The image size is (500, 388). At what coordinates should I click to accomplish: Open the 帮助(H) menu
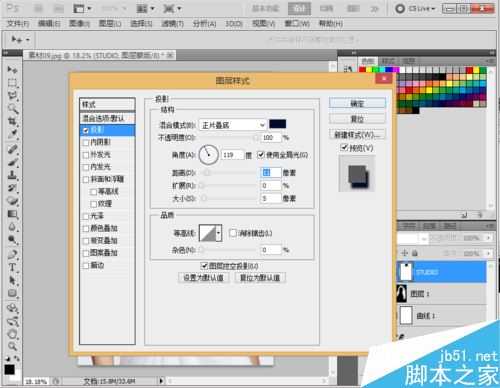[331, 23]
